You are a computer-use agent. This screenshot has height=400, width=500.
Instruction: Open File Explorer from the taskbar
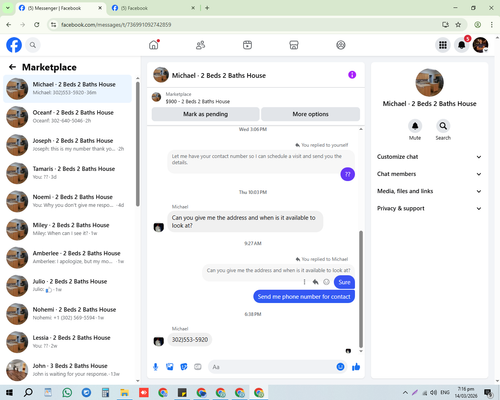[124, 393]
